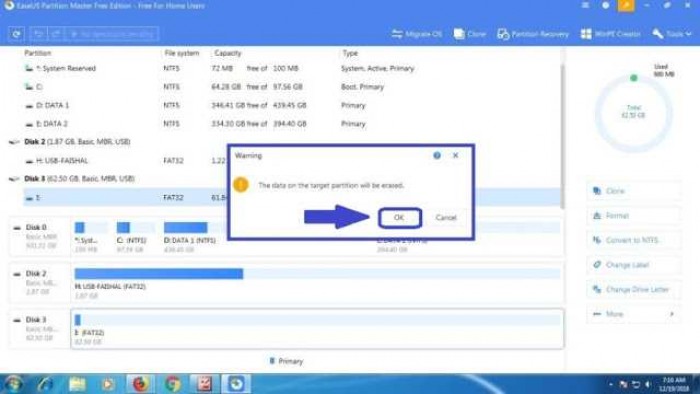Click the redo arrow in toolbar
Image resolution: width=700 pixels, height=394 pixels.
[x=55, y=34]
